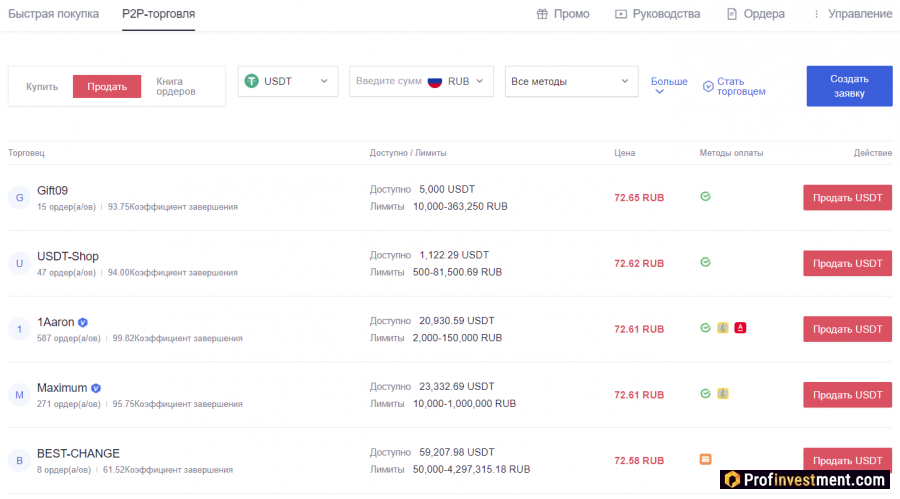Select the Продать toggle
This screenshot has height=499, width=900.
[107, 87]
